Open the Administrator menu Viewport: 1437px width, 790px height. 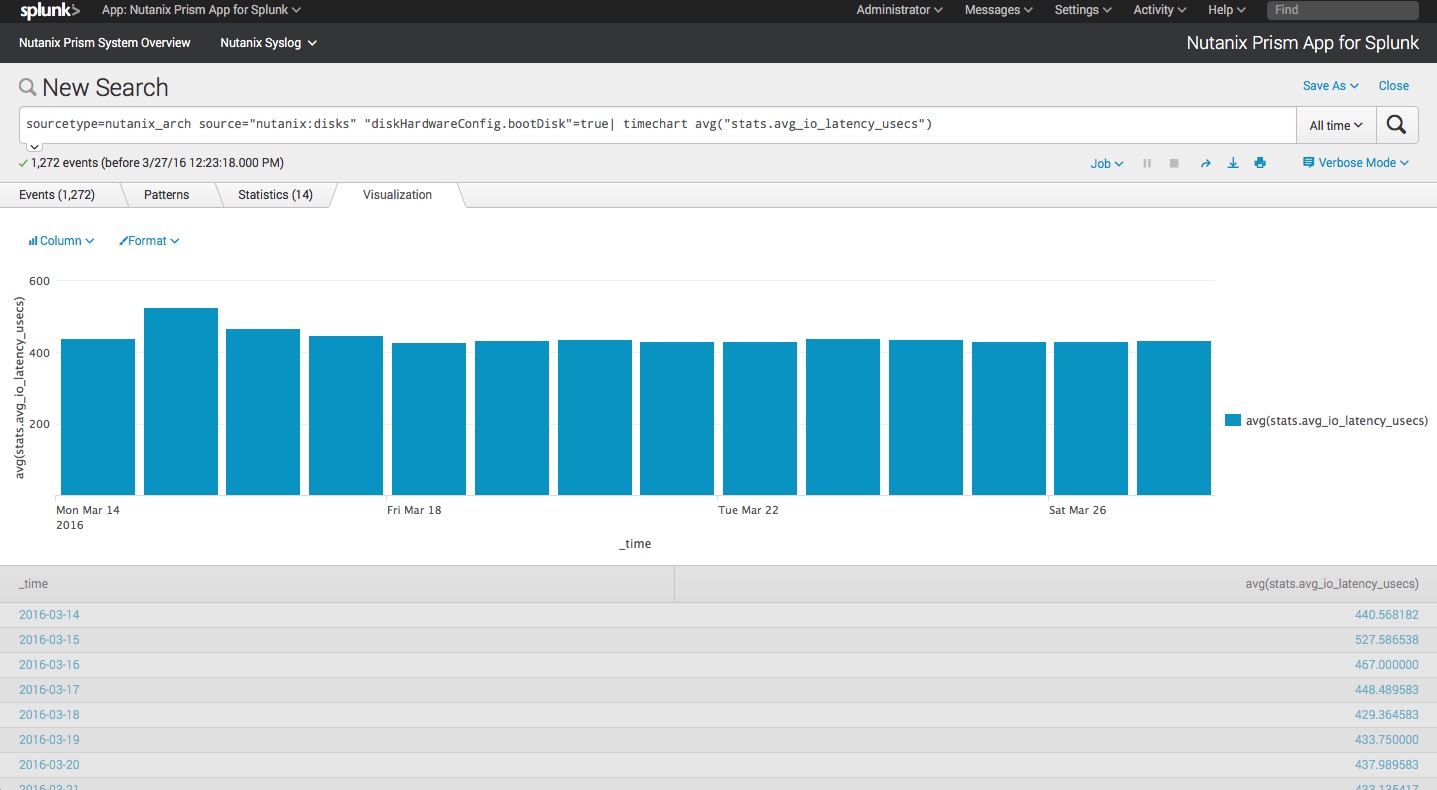tap(899, 10)
